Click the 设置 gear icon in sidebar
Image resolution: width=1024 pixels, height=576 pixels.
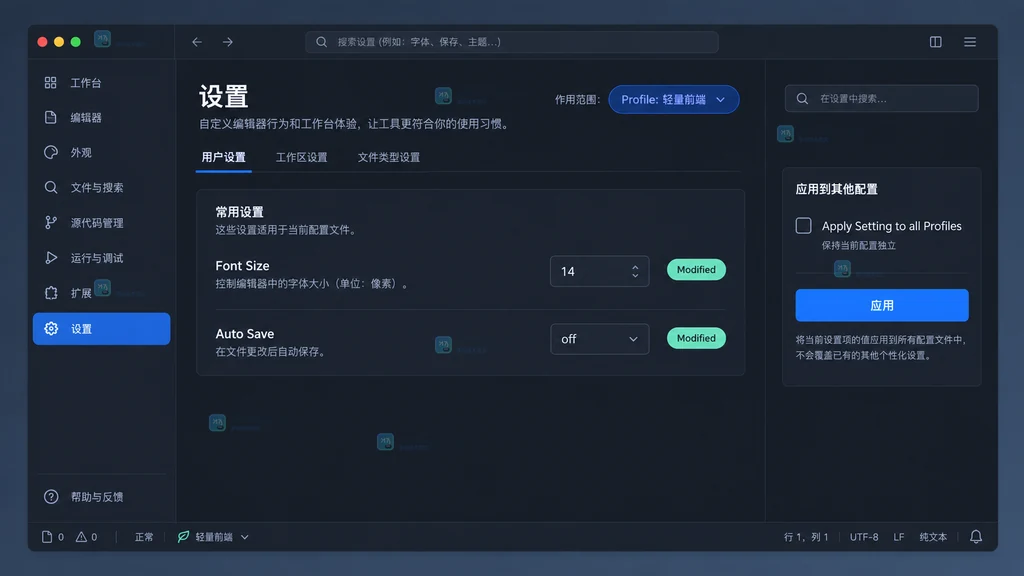[x=51, y=328]
